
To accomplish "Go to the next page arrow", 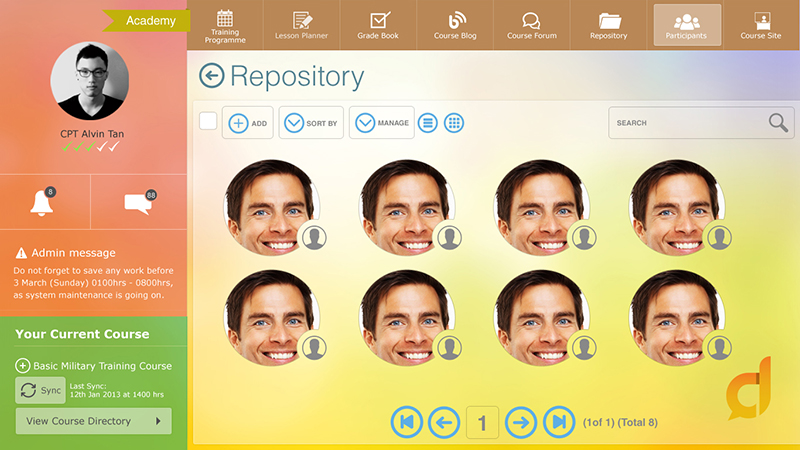I will coord(521,422).
